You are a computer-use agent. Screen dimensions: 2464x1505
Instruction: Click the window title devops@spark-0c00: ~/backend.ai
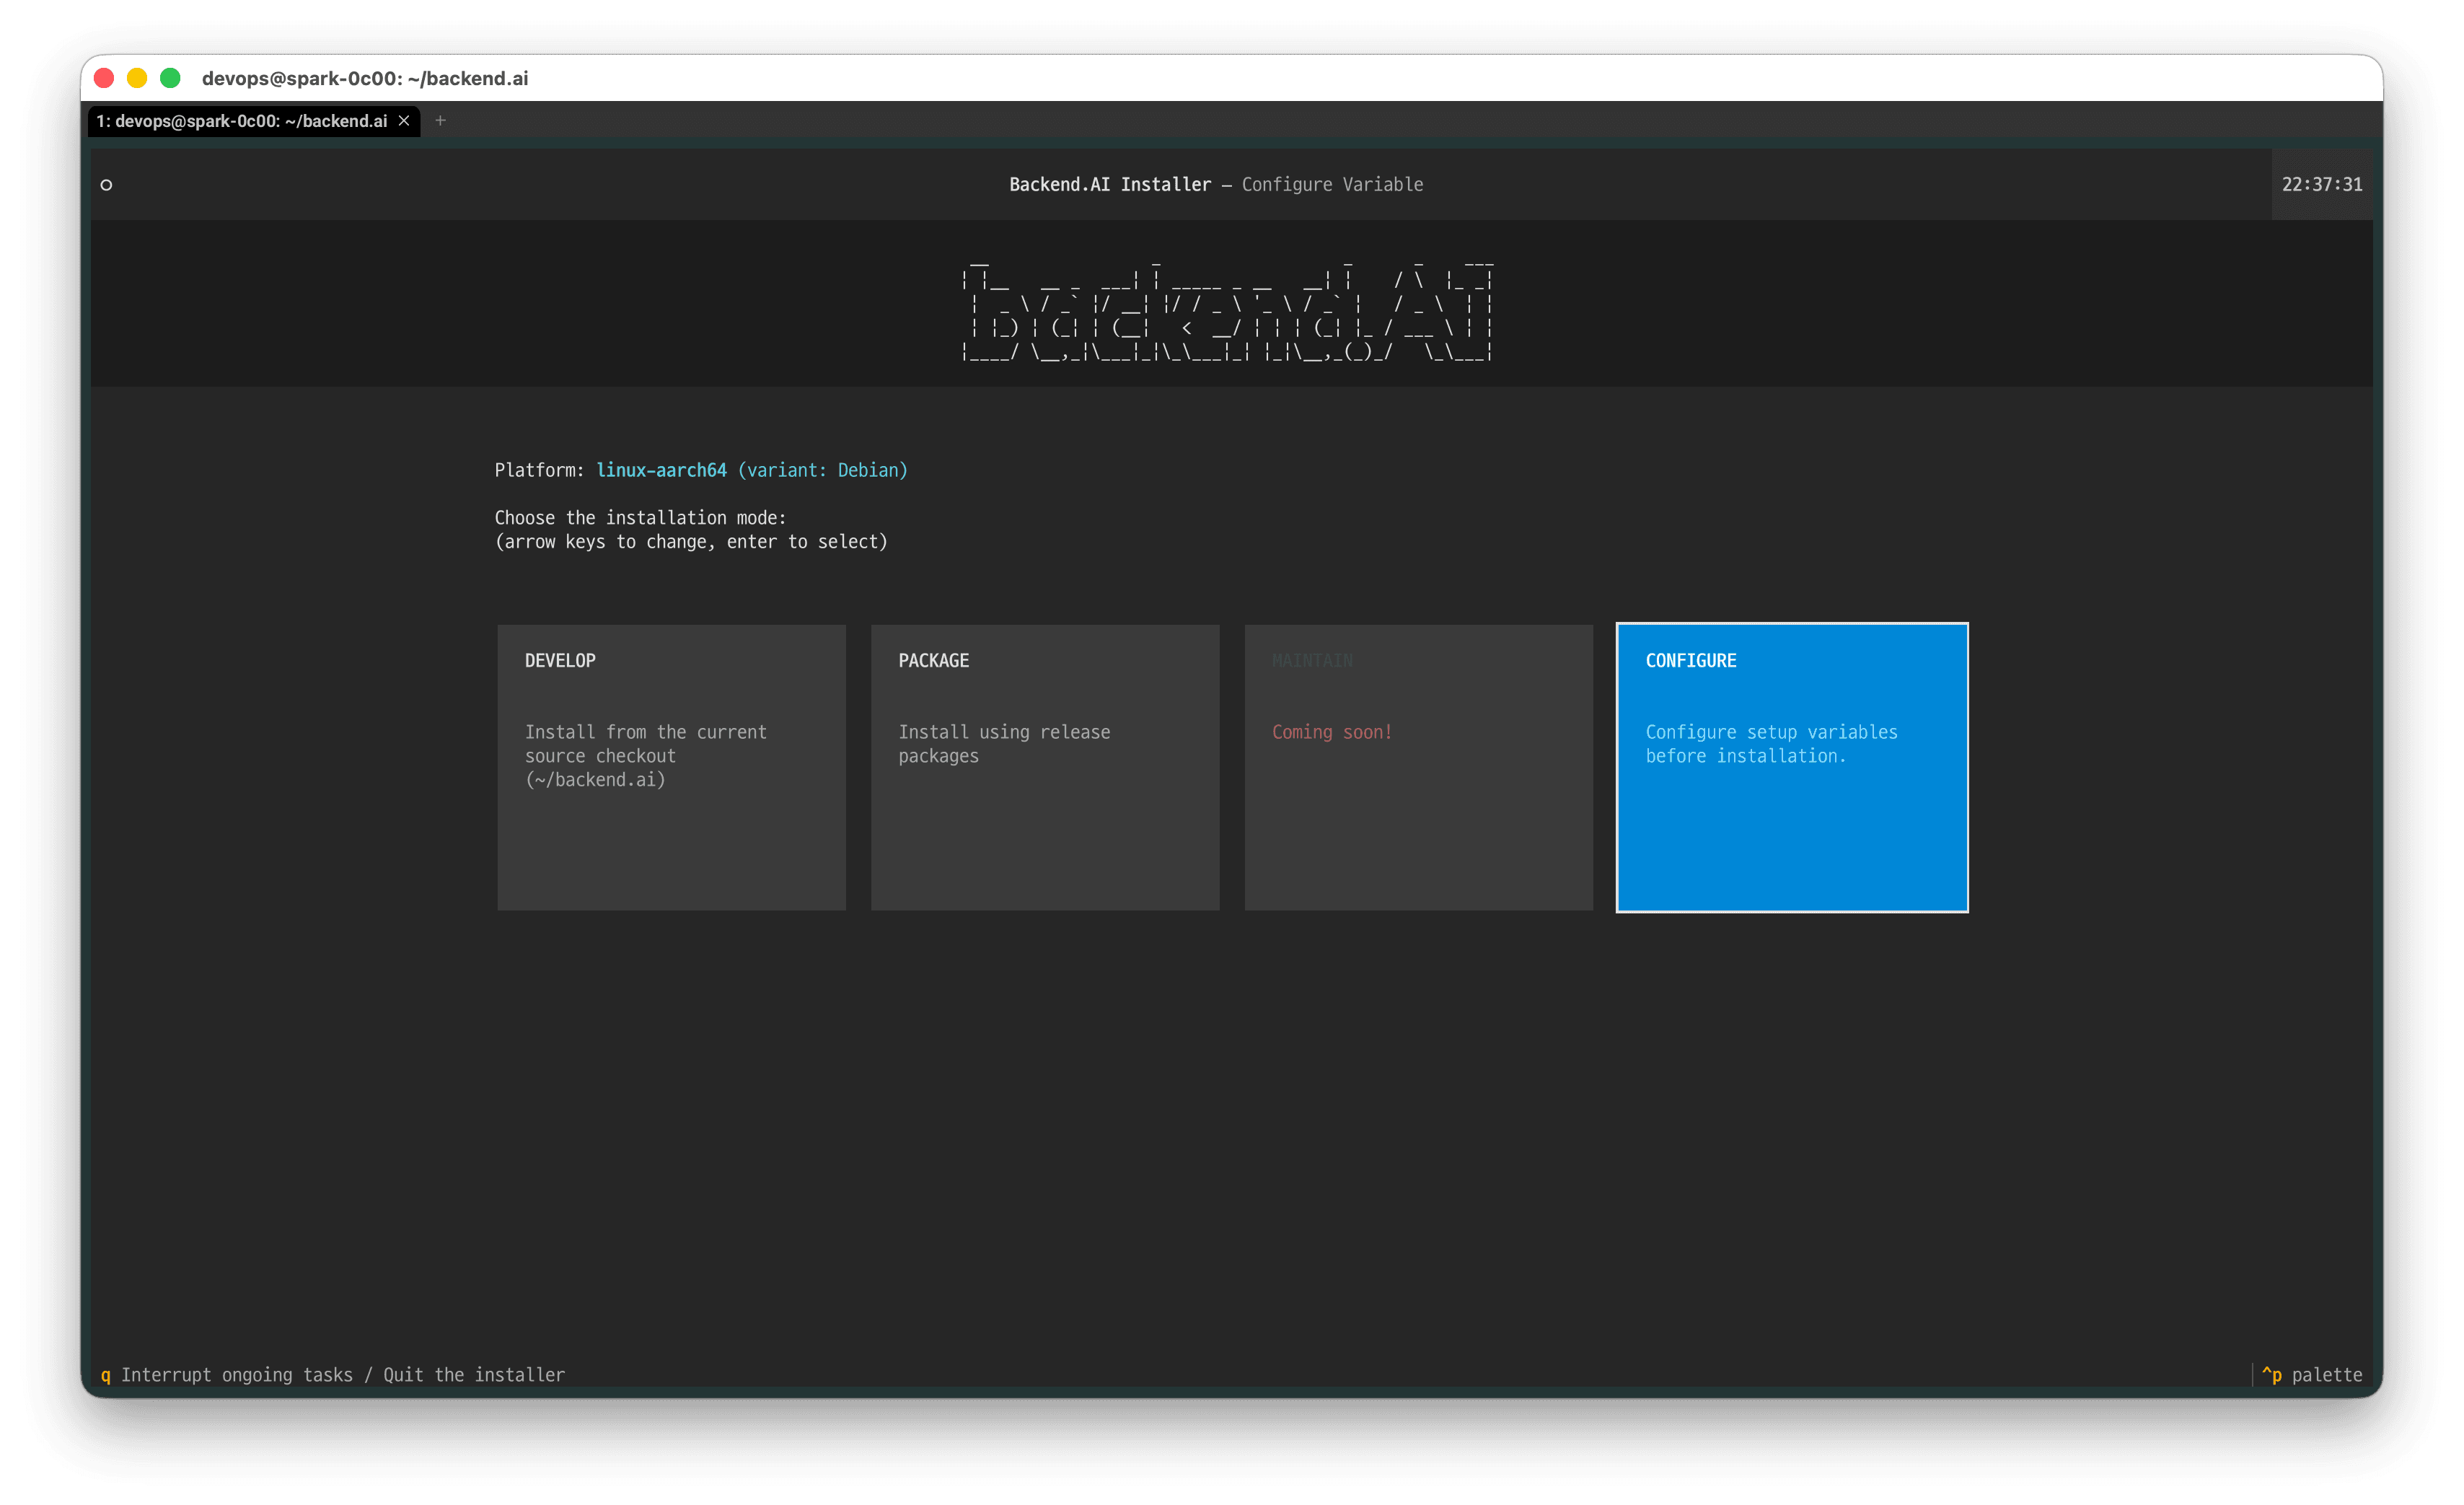365,78
